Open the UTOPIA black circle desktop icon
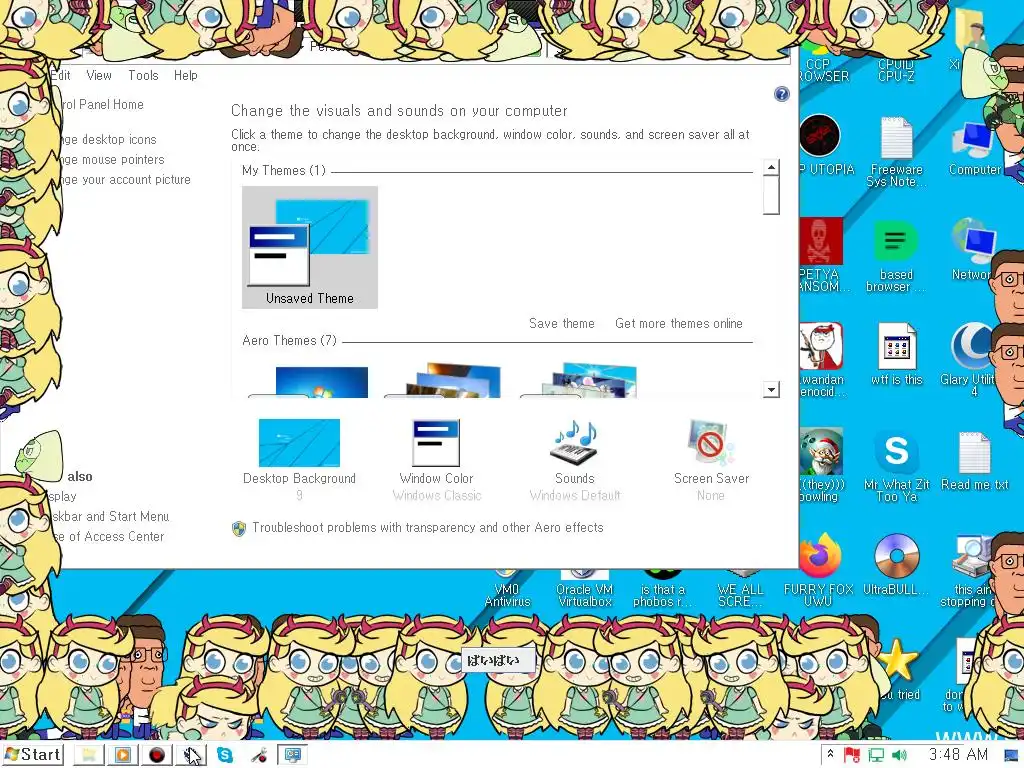 820,135
